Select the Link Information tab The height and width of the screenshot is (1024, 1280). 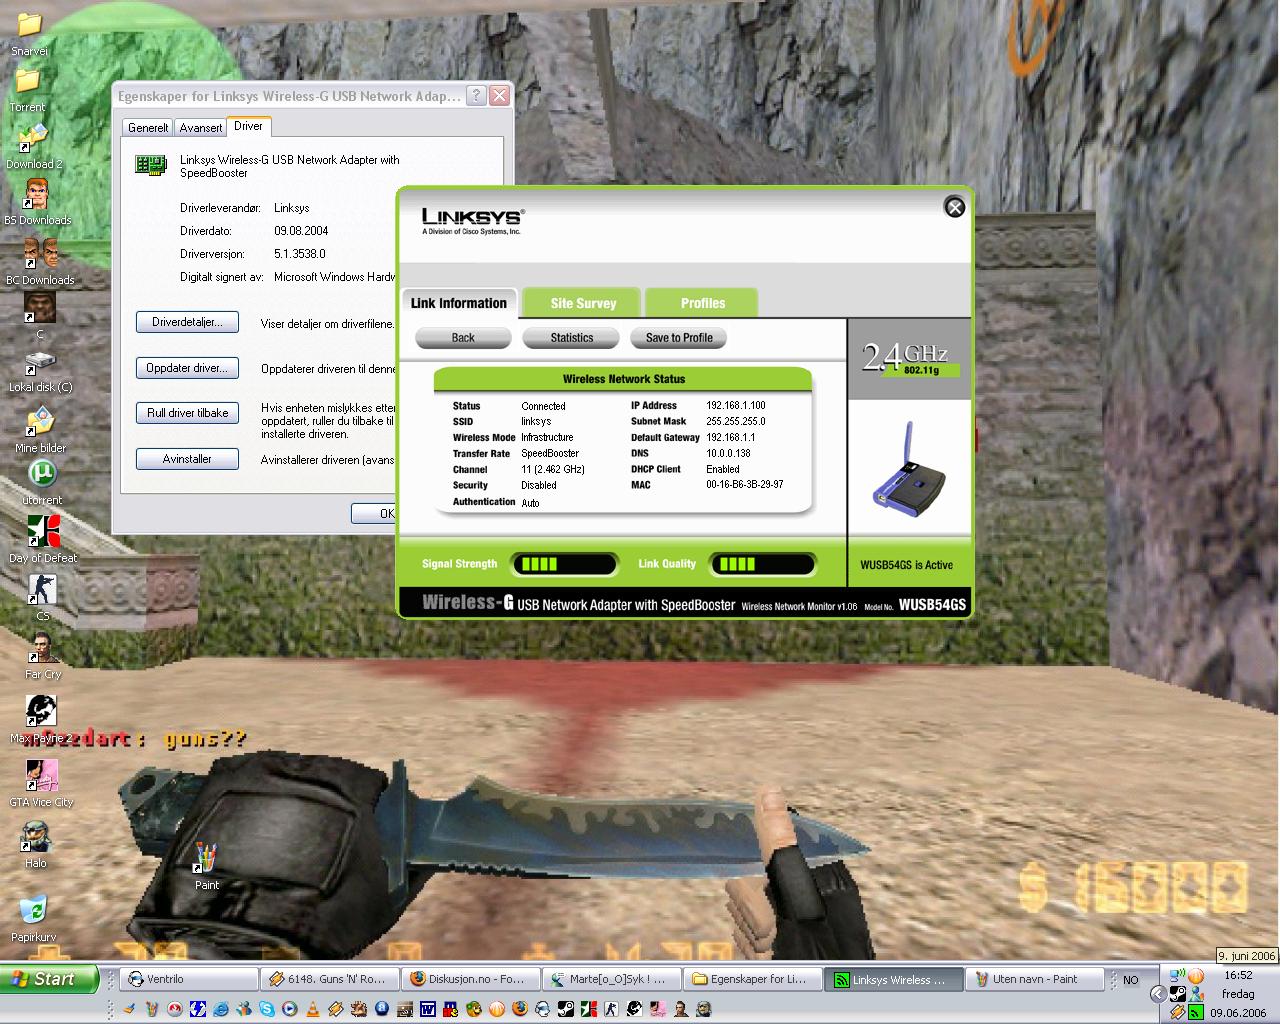[459, 303]
